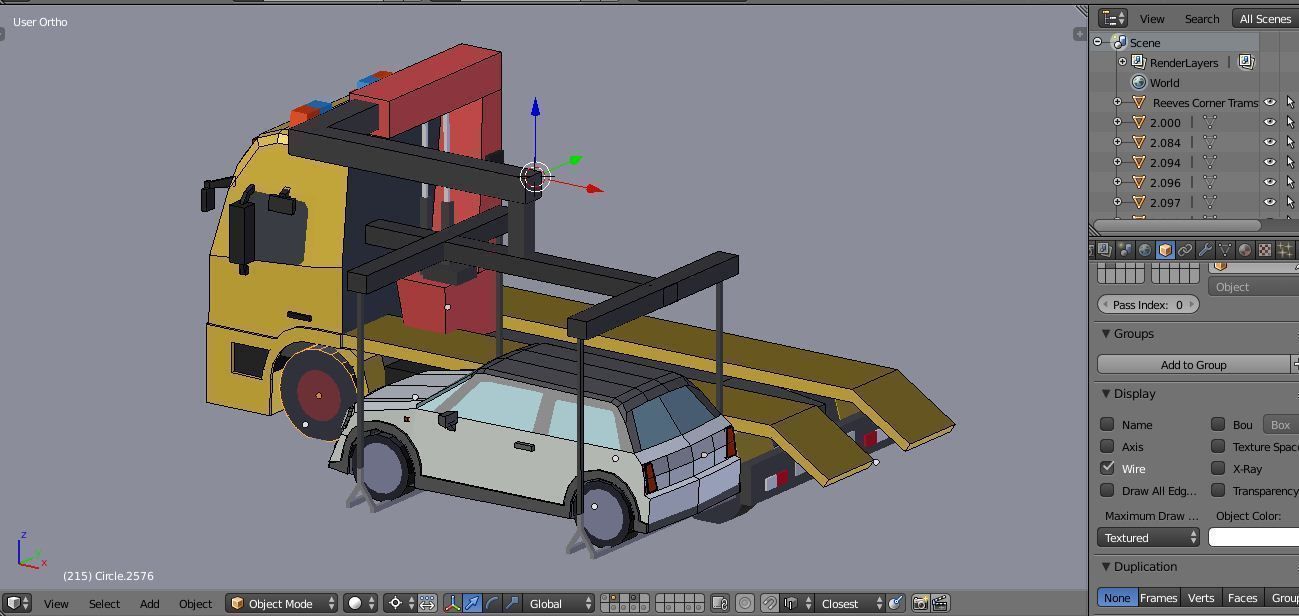This screenshot has width=1299, height=616.
Task: Click the OpenGL render animation clapper icon
Action: click(x=940, y=603)
